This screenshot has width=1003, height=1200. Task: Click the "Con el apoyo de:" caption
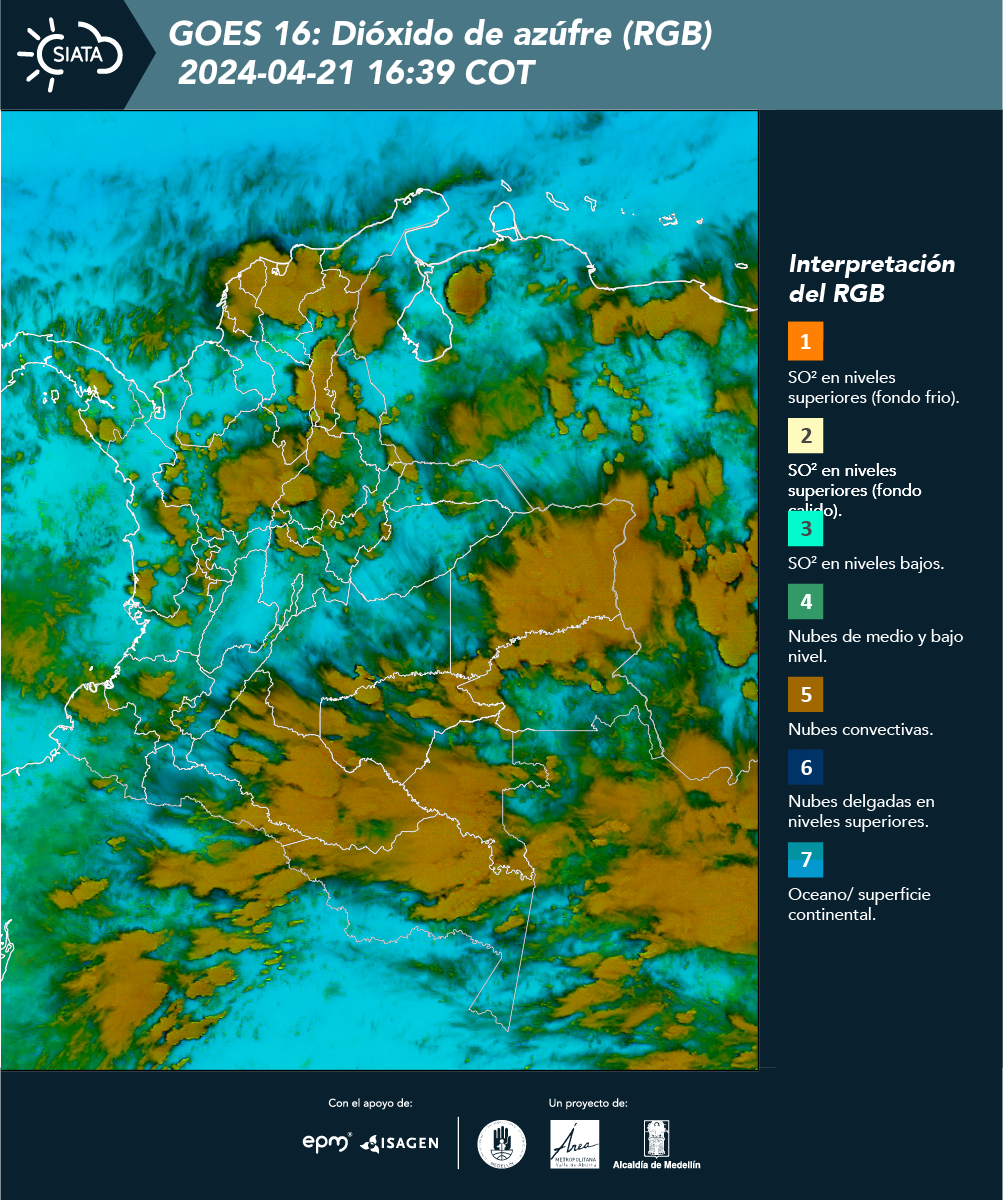pyautogui.click(x=370, y=1103)
